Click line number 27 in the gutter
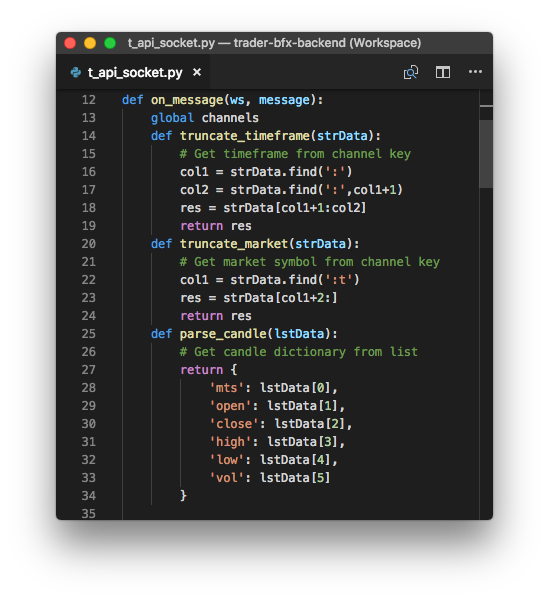549x600 pixels. (88, 370)
